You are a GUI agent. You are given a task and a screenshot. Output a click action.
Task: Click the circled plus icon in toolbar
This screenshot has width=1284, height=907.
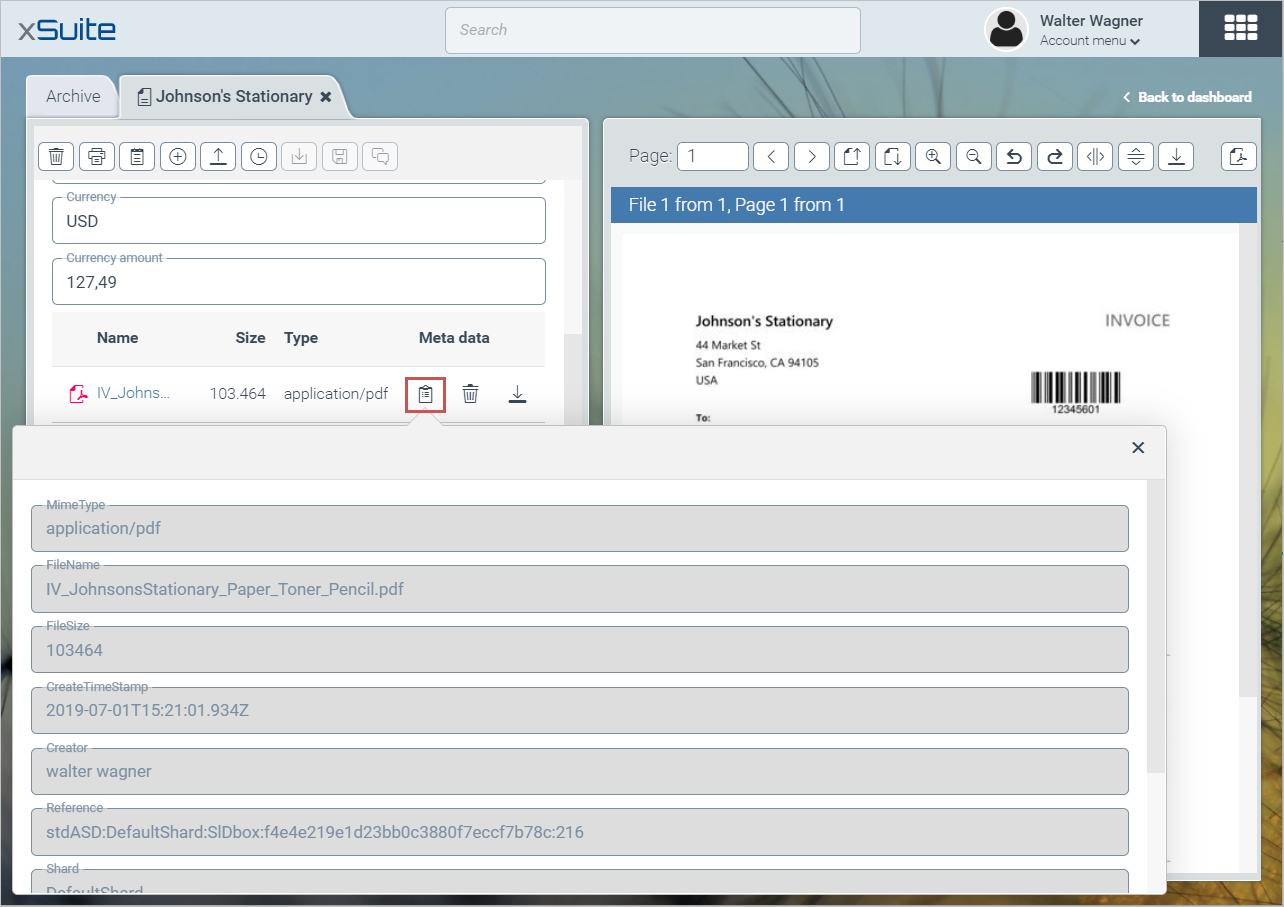pyautogui.click(x=178, y=156)
